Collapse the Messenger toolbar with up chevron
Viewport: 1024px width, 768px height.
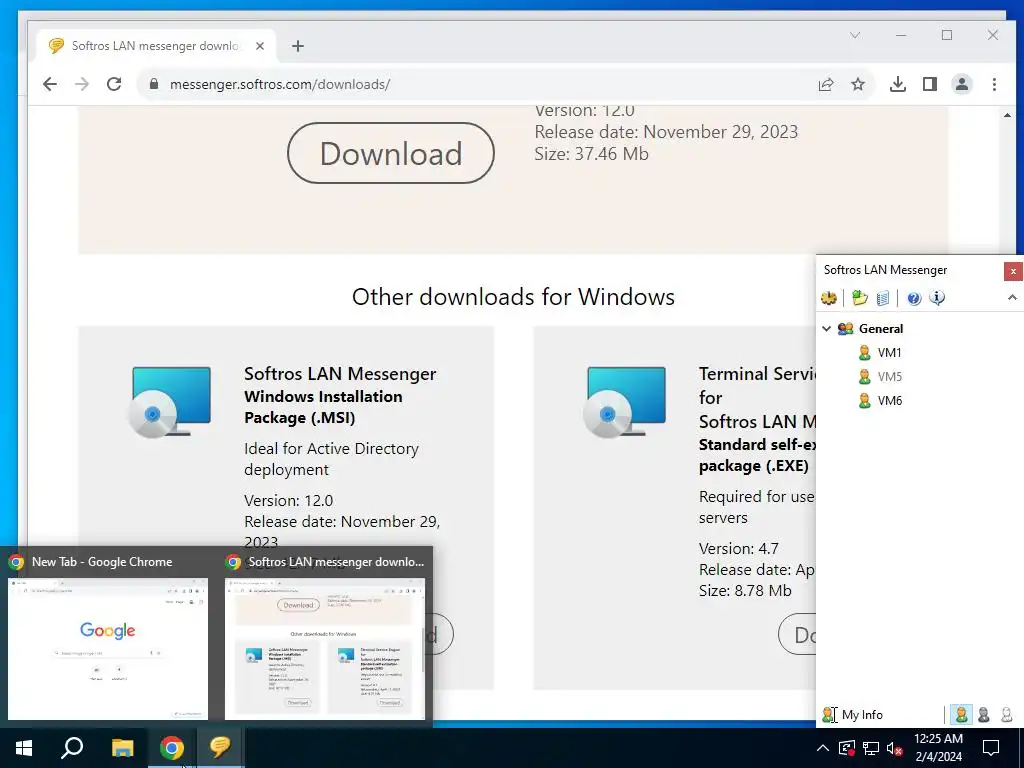1012,298
